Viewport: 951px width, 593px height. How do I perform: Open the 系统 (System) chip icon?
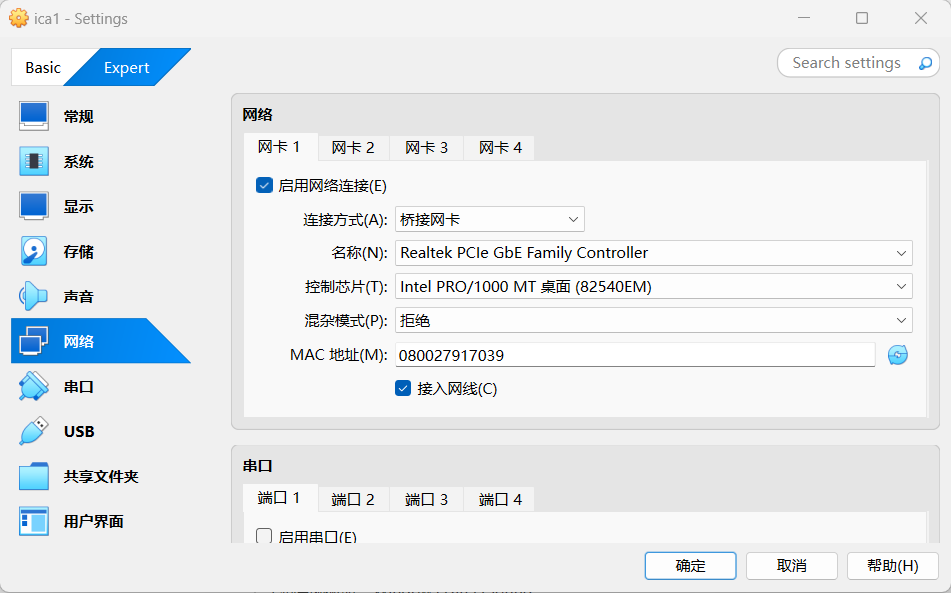coord(33,161)
